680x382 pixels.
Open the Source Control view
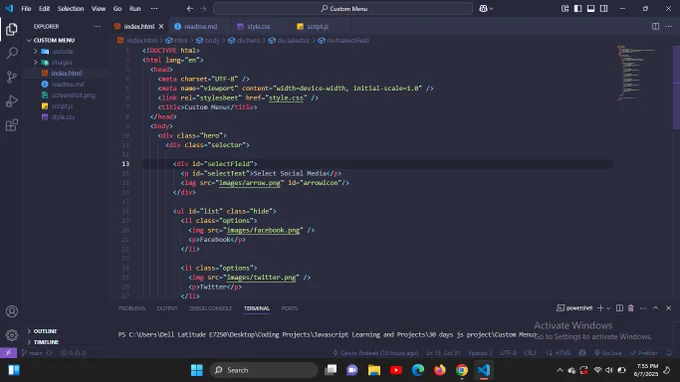click(12, 77)
